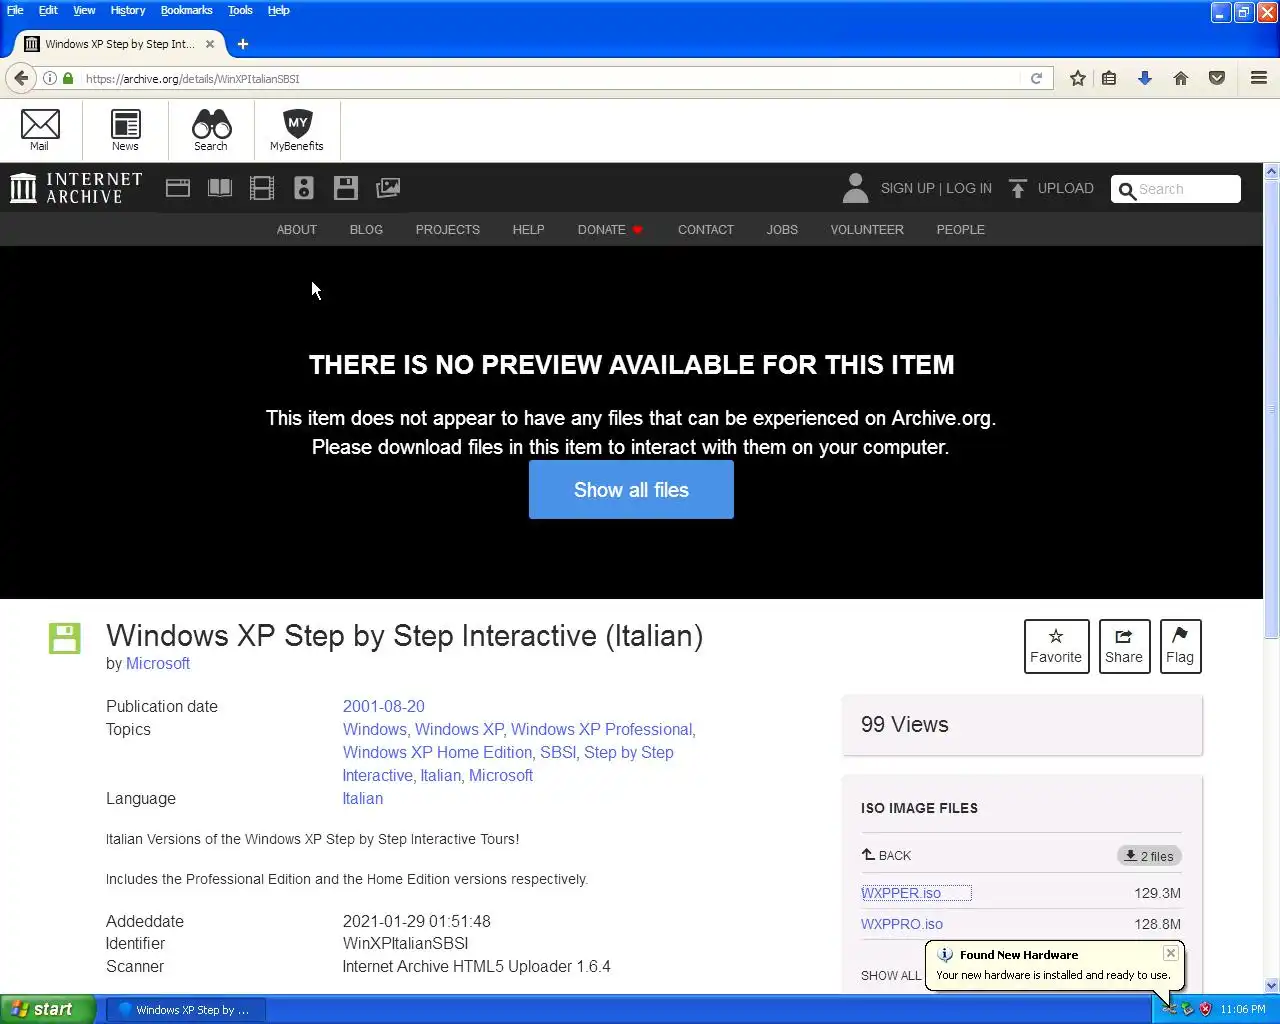Click the Microsoft author link
This screenshot has width=1280, height=1024.
click(158, 664)
